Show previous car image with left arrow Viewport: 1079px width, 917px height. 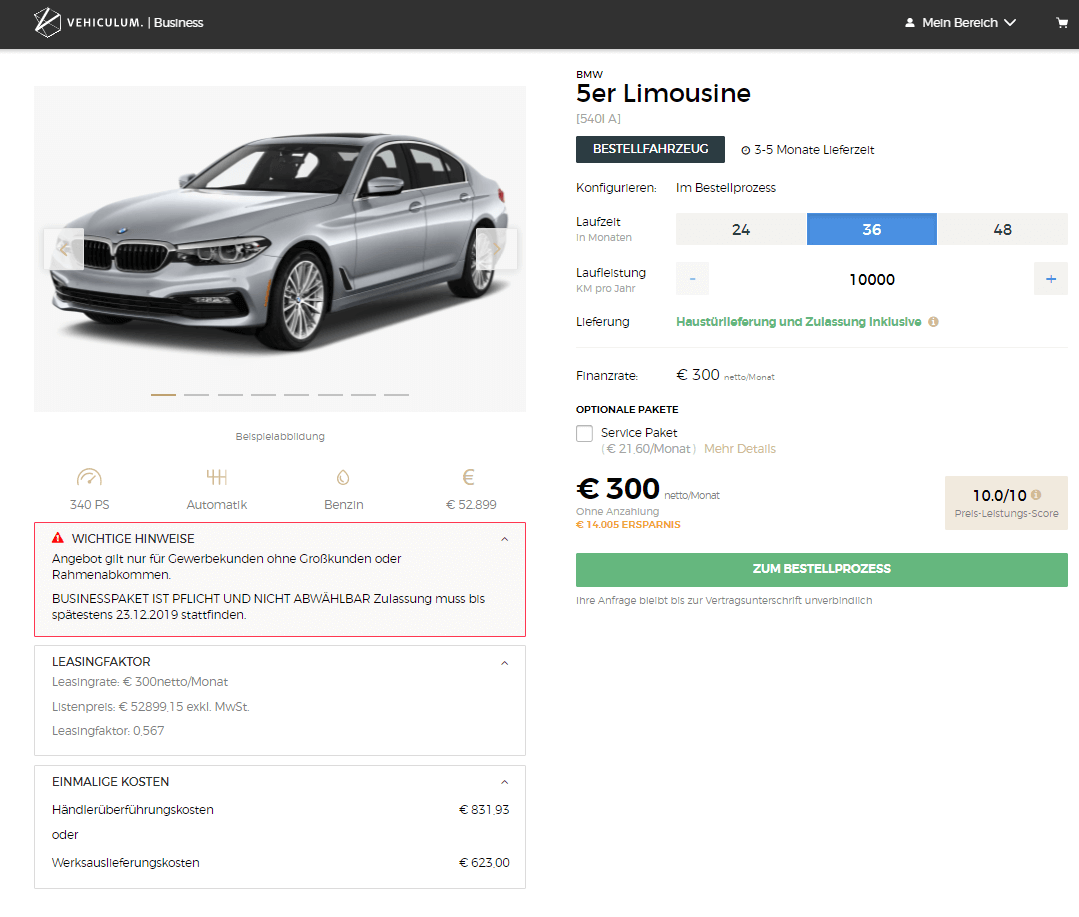64,249
